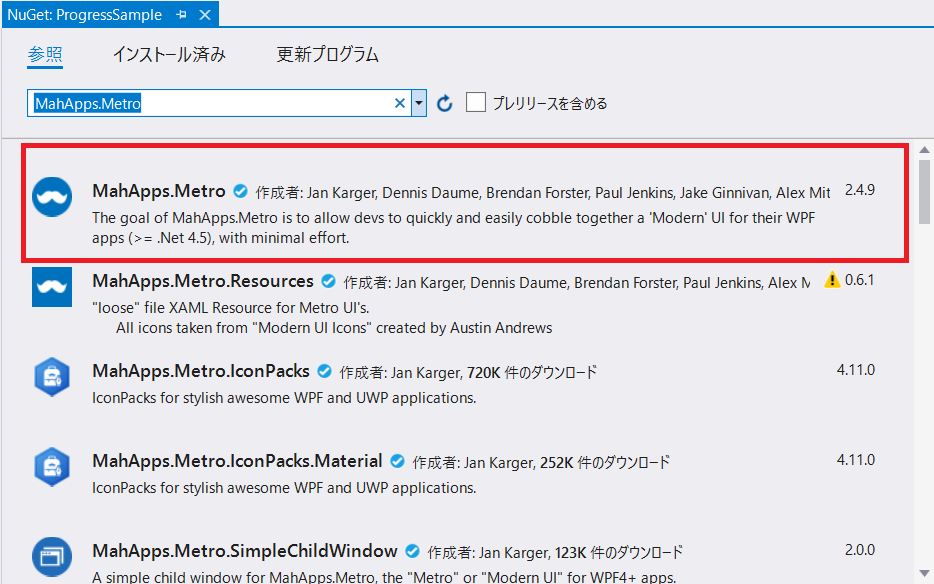Screen dimensions: 934x584
Task: Click 'The goal of MahApps.Metro' description text
Action: 453,228
